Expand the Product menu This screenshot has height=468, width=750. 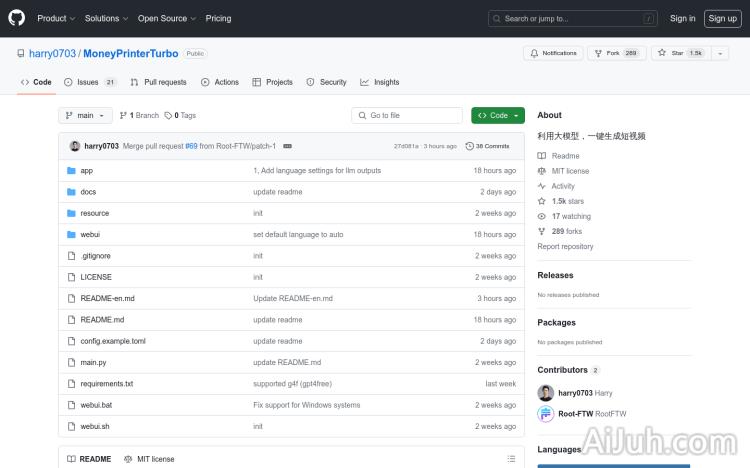pyautogui.click(x=55, y=18)
